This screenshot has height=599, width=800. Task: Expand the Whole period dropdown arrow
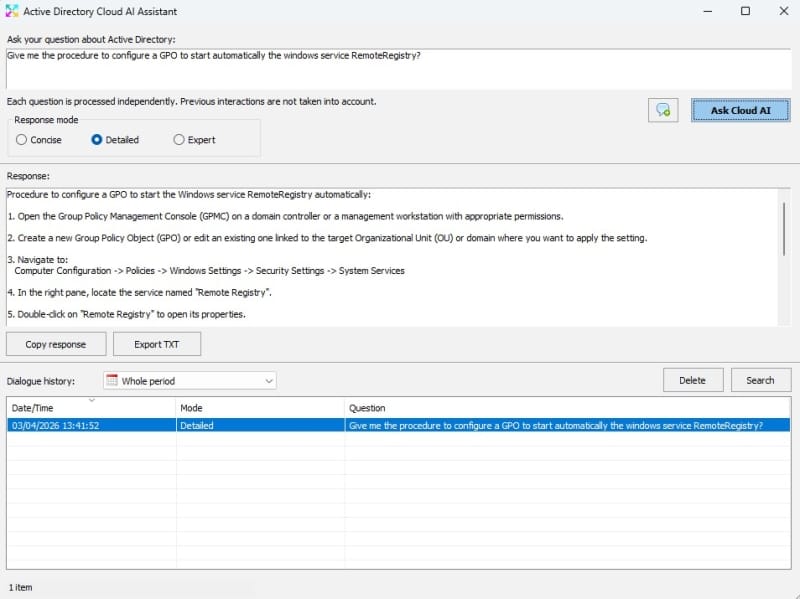[x=268, y=381]
